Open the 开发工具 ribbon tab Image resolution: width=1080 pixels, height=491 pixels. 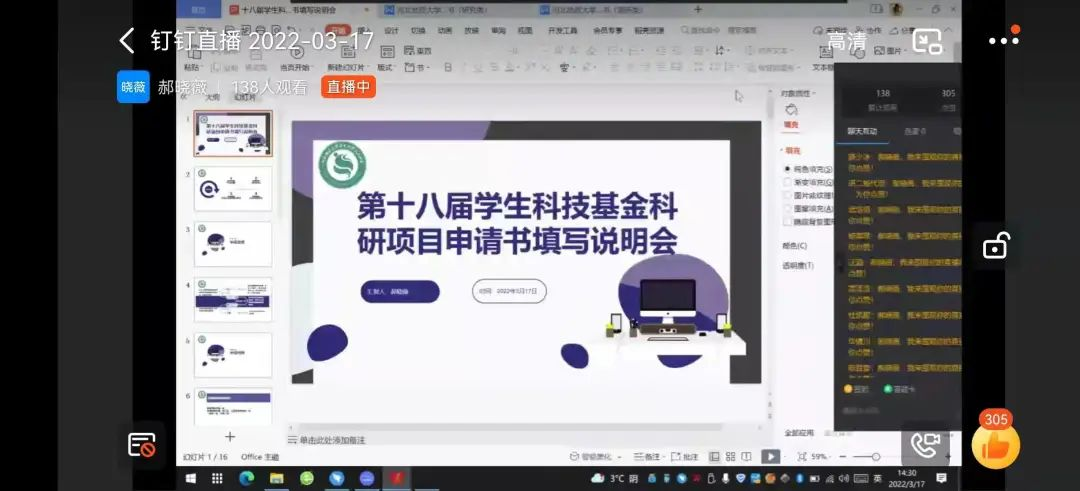[562, 30]
